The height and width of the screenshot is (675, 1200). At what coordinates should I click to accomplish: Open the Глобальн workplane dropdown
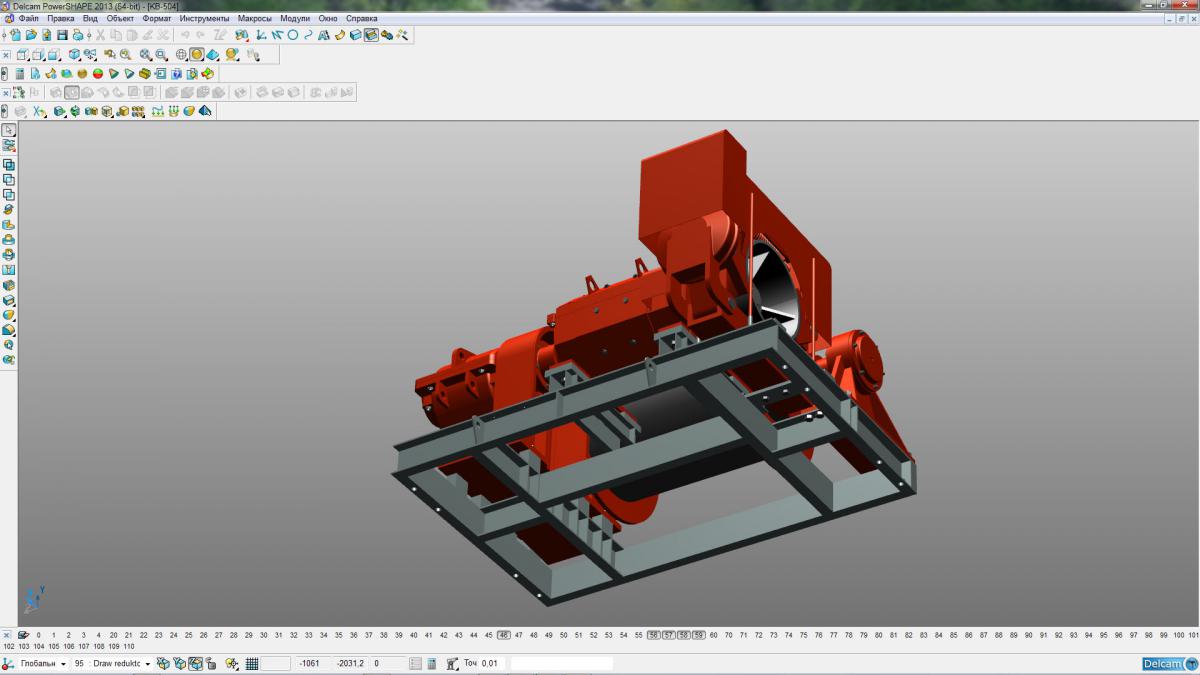(44, 663)
